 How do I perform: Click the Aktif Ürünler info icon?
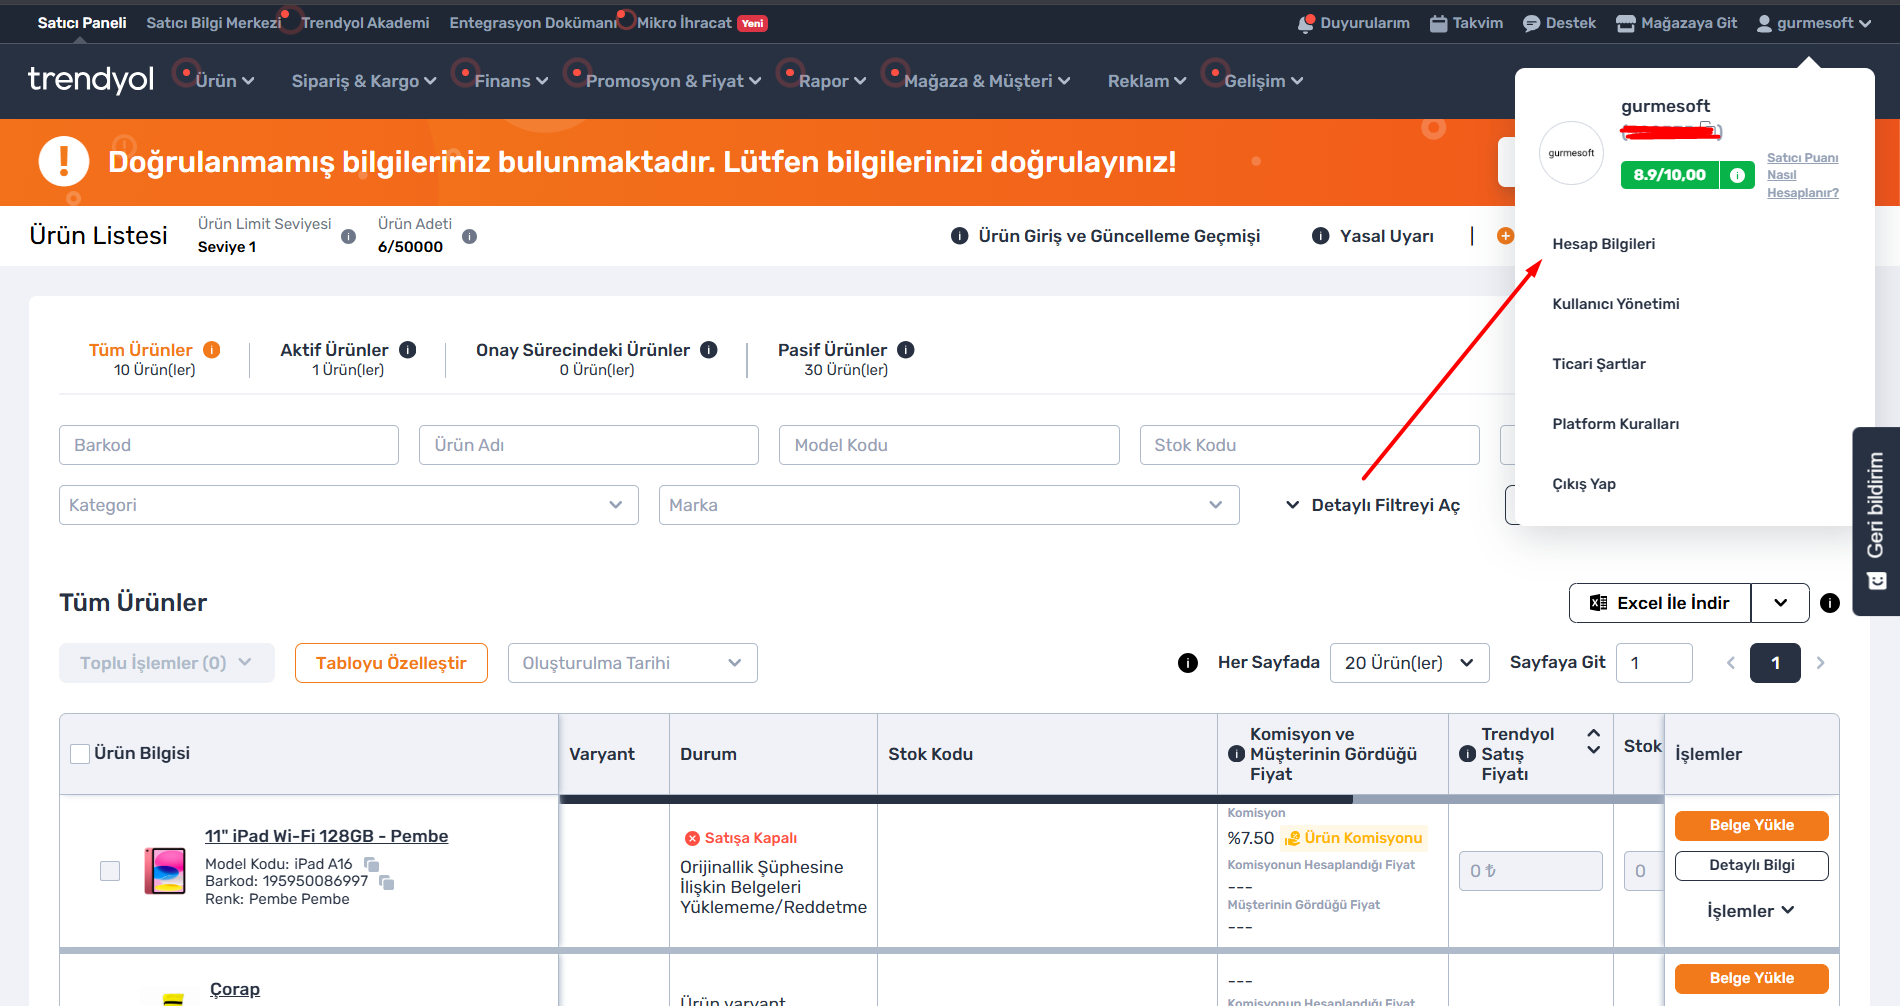[x=407, y=350]
